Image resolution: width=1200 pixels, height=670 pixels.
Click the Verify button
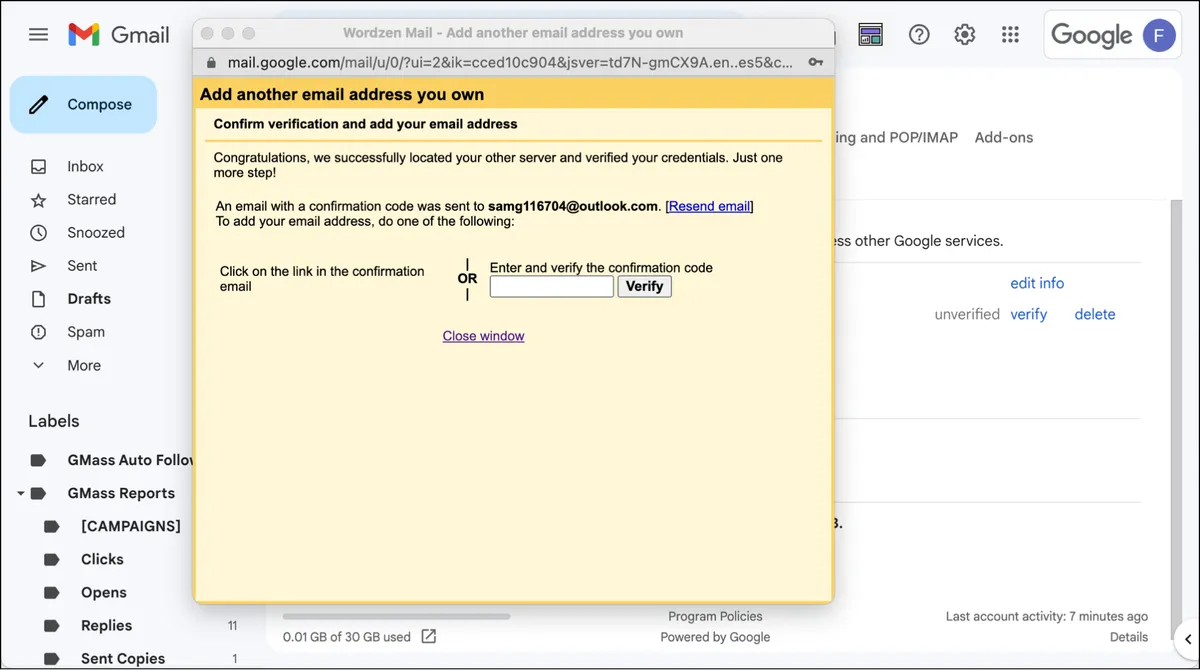coord(645,287)
